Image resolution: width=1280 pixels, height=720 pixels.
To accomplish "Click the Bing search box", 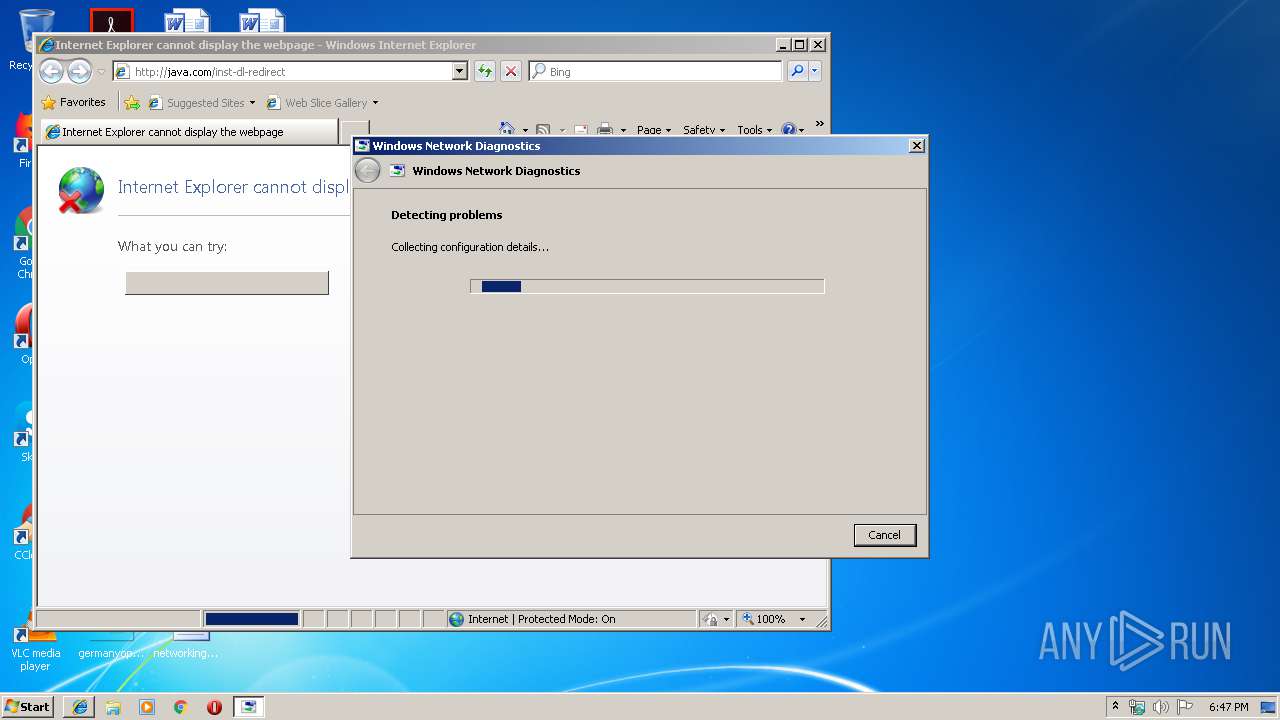I will (x=656, y=72).
